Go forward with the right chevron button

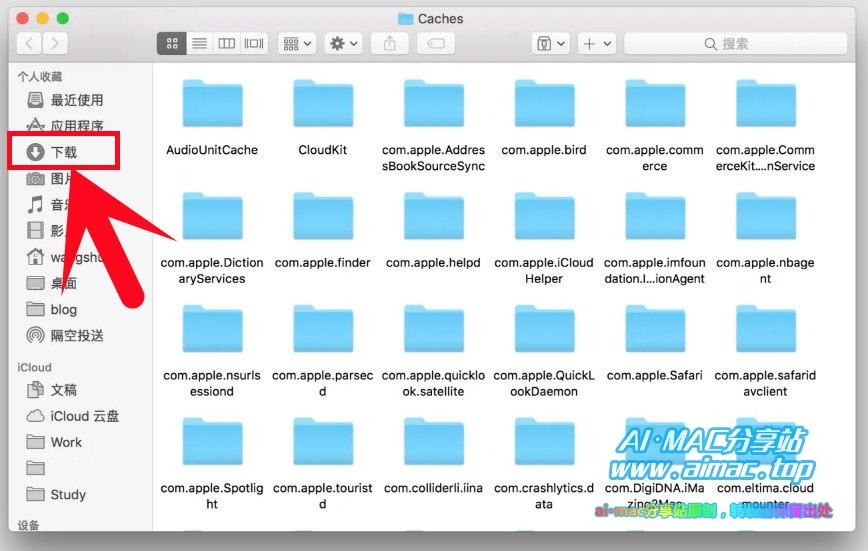(55, 43)
